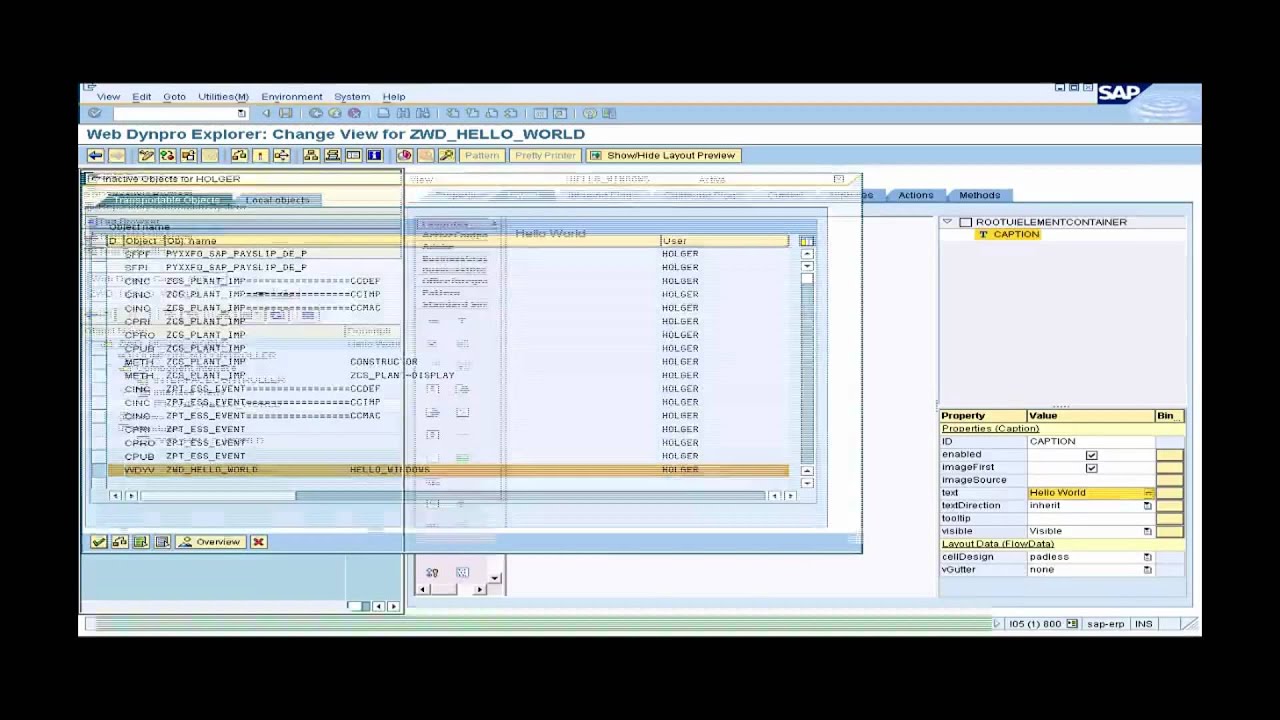Screen dimensions: 1280x720
Task: Click the Pretty Printer button
Action: [546, 155]
